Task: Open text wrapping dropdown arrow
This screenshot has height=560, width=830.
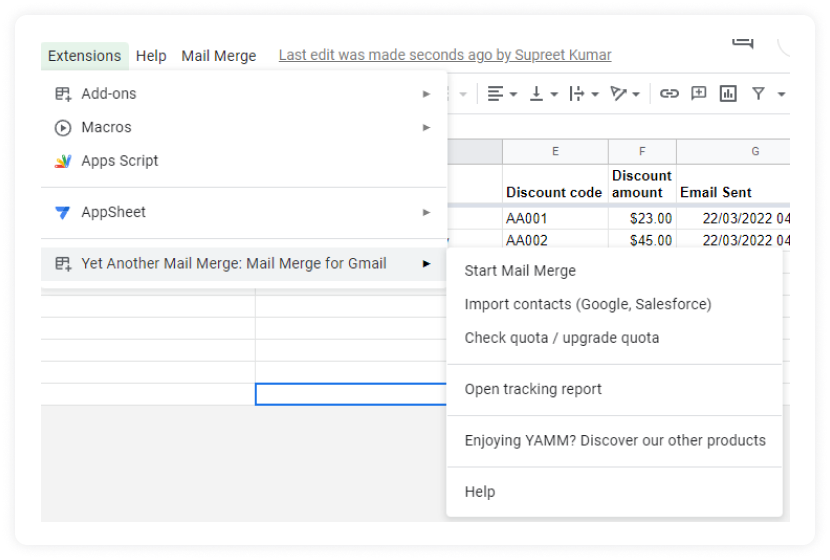Action: [x=595, y=95]
